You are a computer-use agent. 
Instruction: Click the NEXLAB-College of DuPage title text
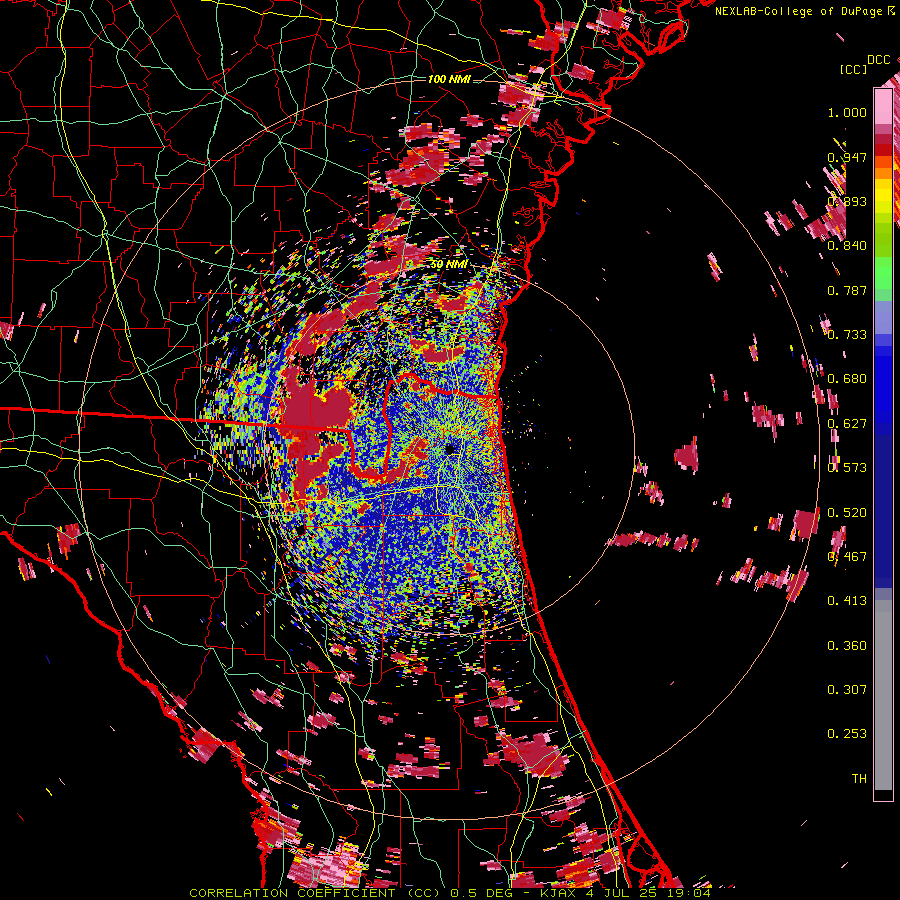(x=804, y=11)
